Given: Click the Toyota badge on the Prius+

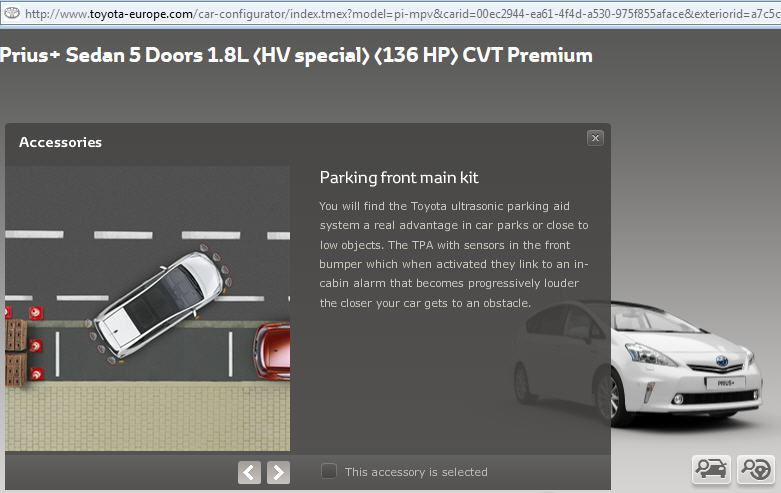Looking at the screenshot, I should [x=722, y=361].
